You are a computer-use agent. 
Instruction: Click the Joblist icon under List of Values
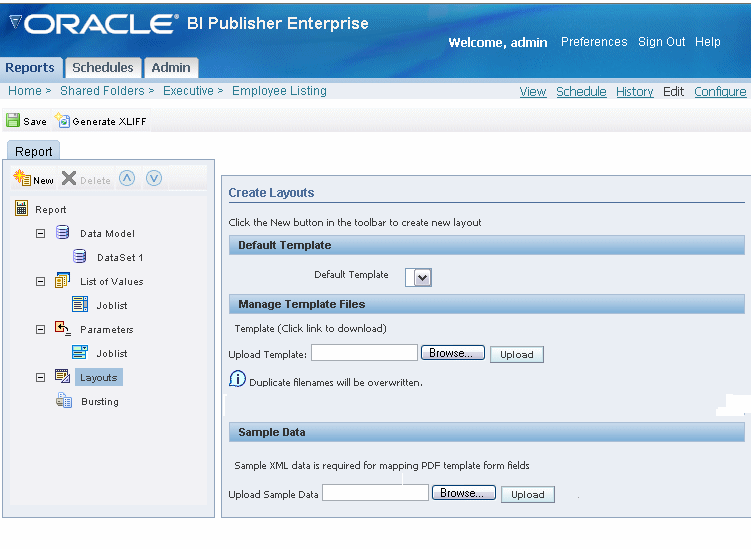pos(80,304)
